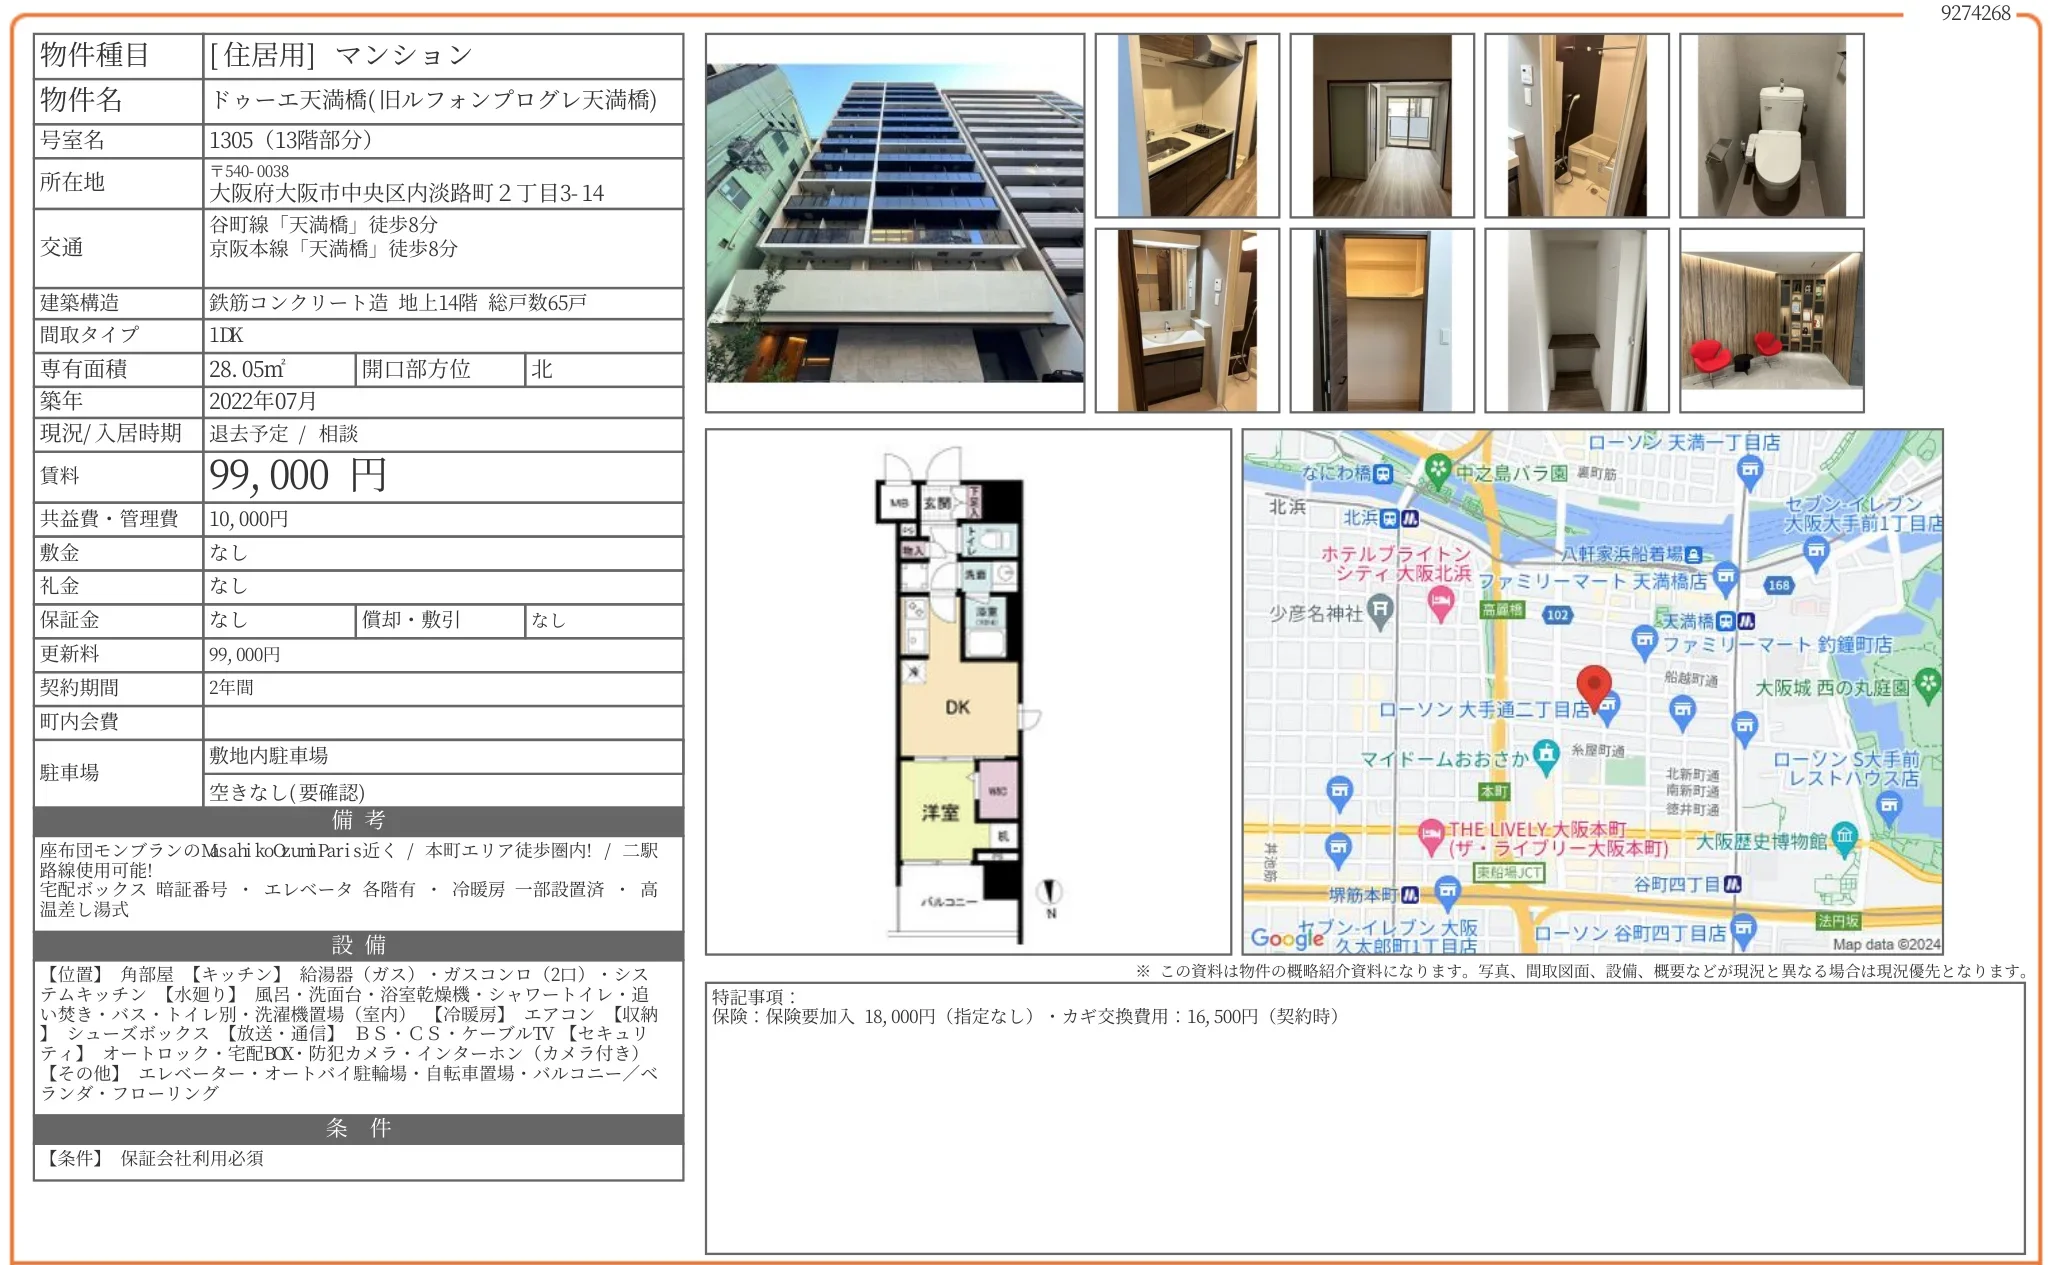This screenshot has width=2056, height=1265.
Task: Open the toilet room photo thumbnail
Action: tap(1771, 125)
